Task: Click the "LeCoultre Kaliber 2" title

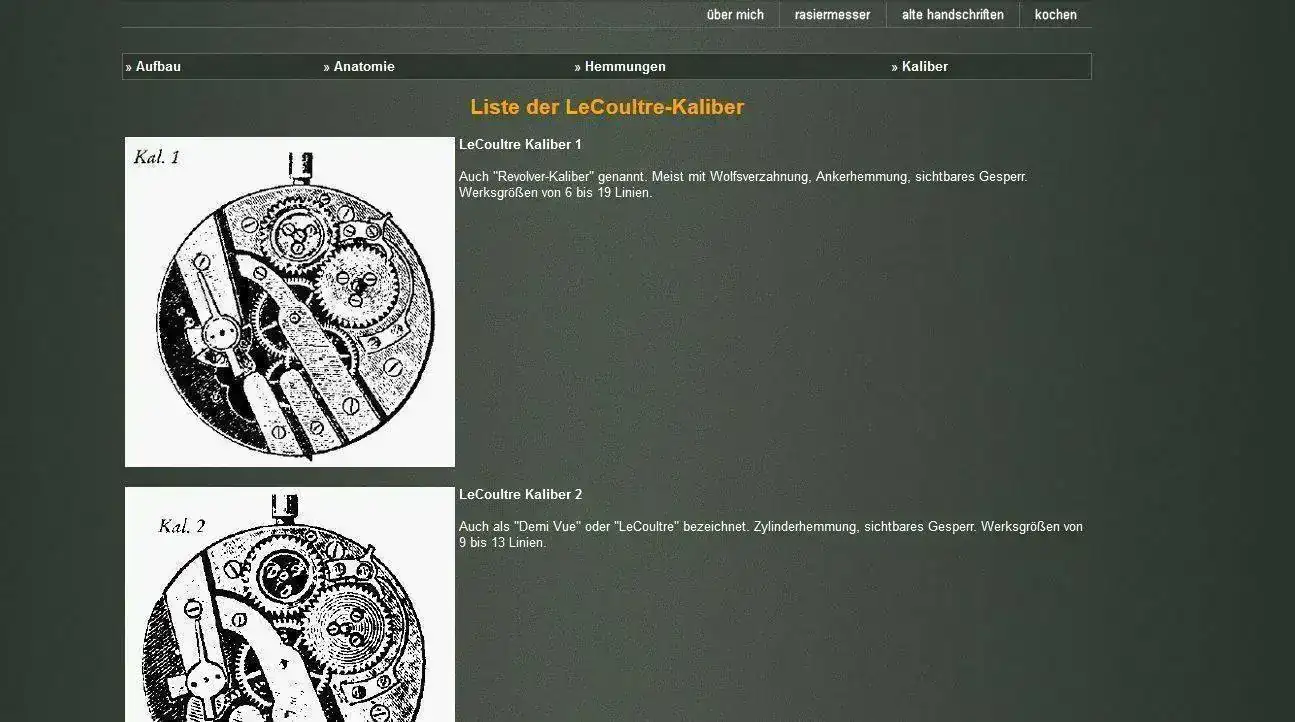Action: tap(520, 495)
